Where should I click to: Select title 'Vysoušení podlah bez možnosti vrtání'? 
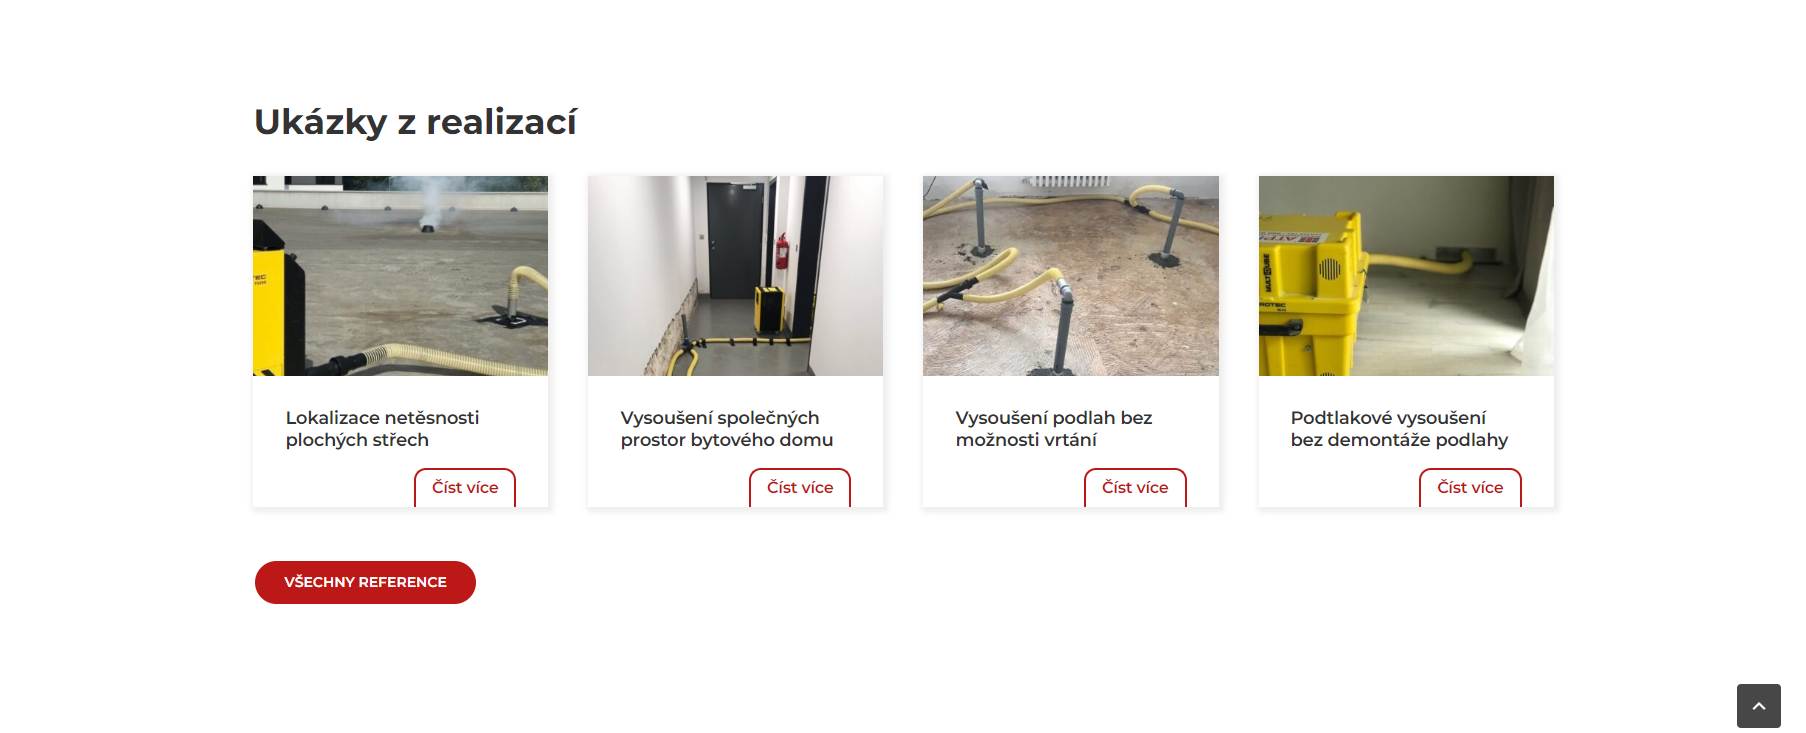coord(1054,429)
